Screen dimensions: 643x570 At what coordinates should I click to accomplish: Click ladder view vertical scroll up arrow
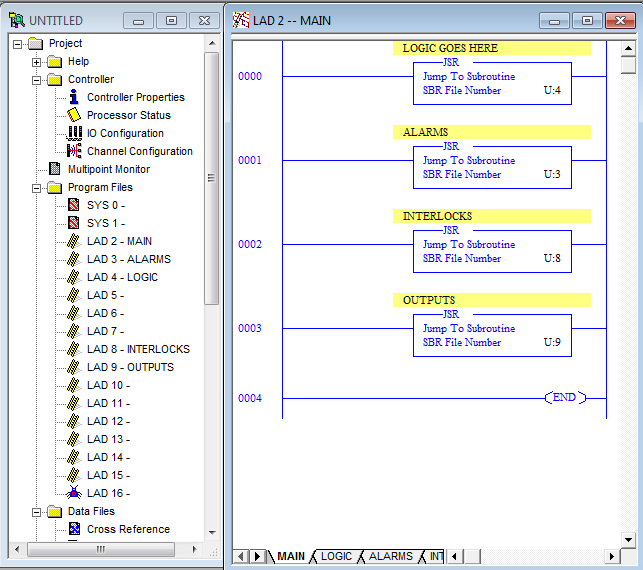click(x=628, y=48)
